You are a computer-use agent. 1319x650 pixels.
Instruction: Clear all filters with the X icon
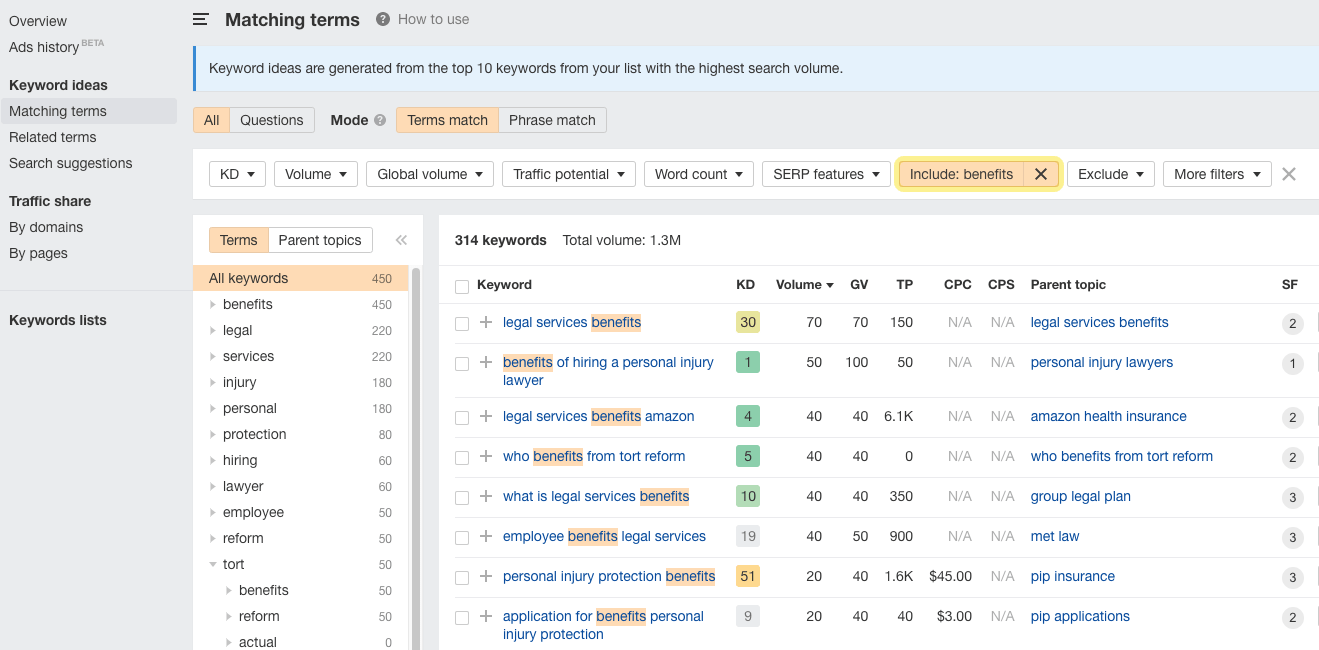click(x=1289, y=173)
